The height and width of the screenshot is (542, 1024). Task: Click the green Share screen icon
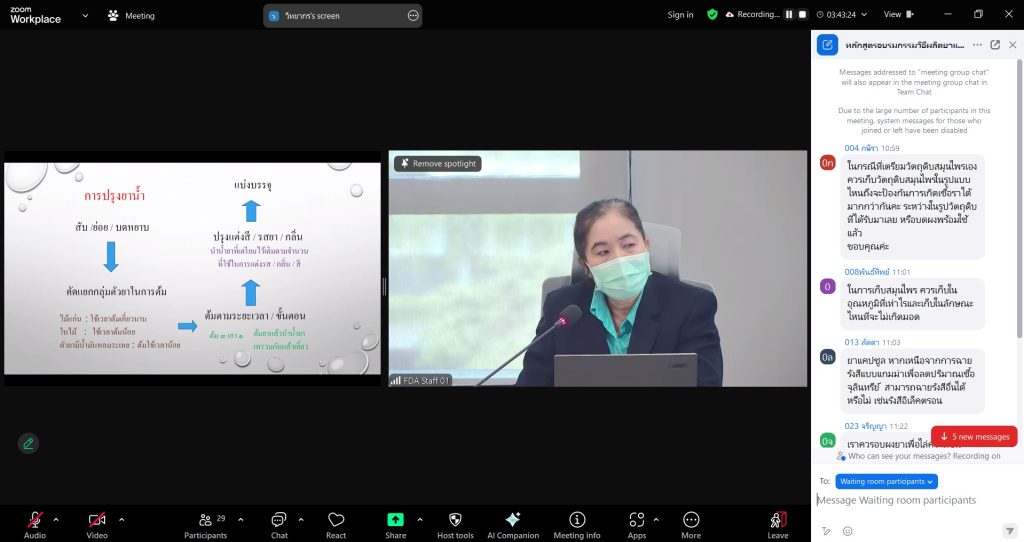[x=395, y=520]
